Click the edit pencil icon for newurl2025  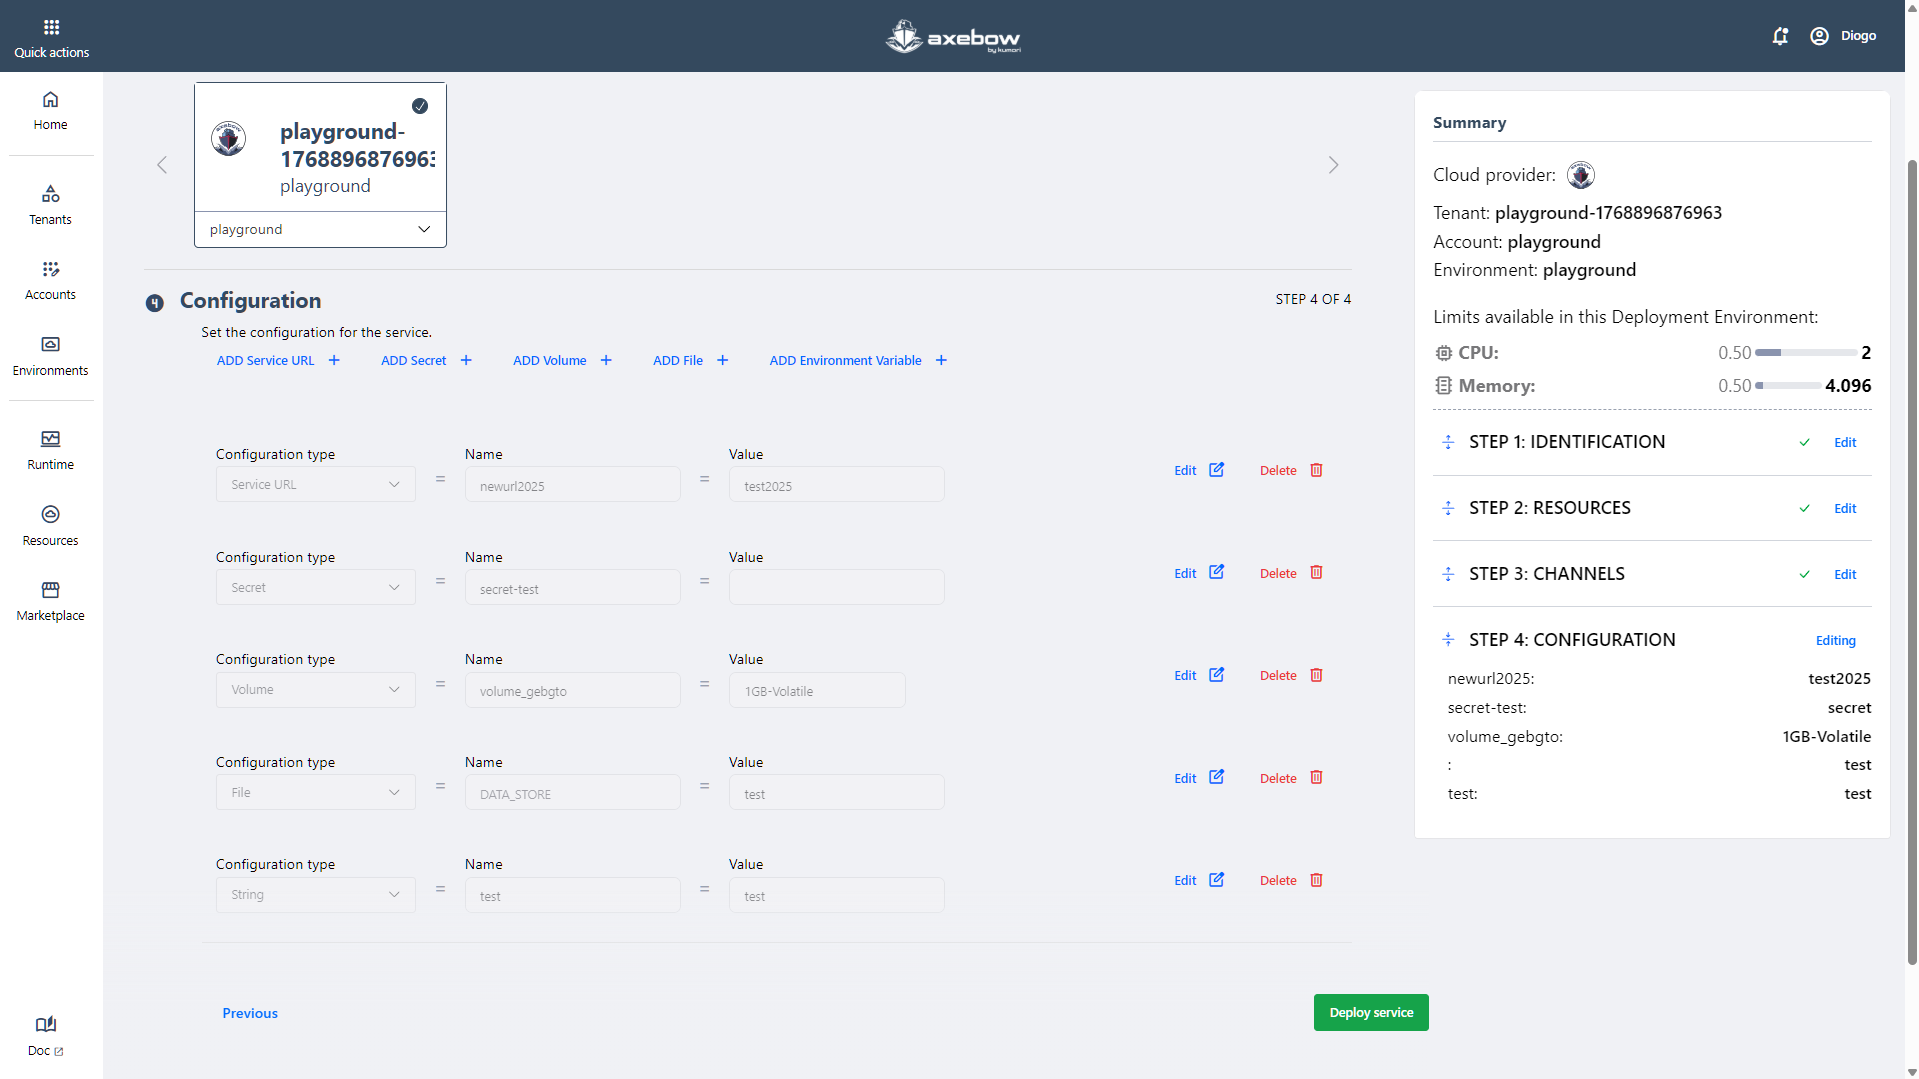pyautogui.click(x=1216, y=470)
